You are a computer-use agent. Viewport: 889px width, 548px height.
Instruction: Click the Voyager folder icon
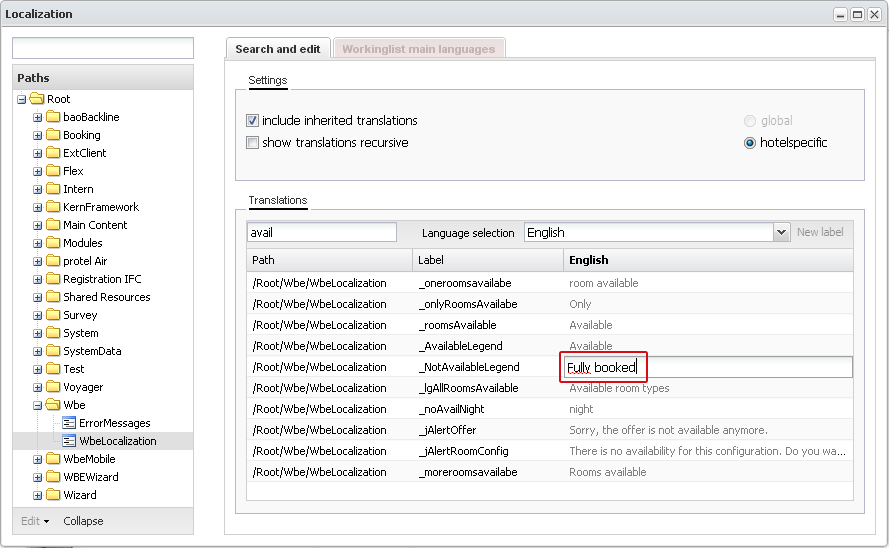[x=53, y=387]
